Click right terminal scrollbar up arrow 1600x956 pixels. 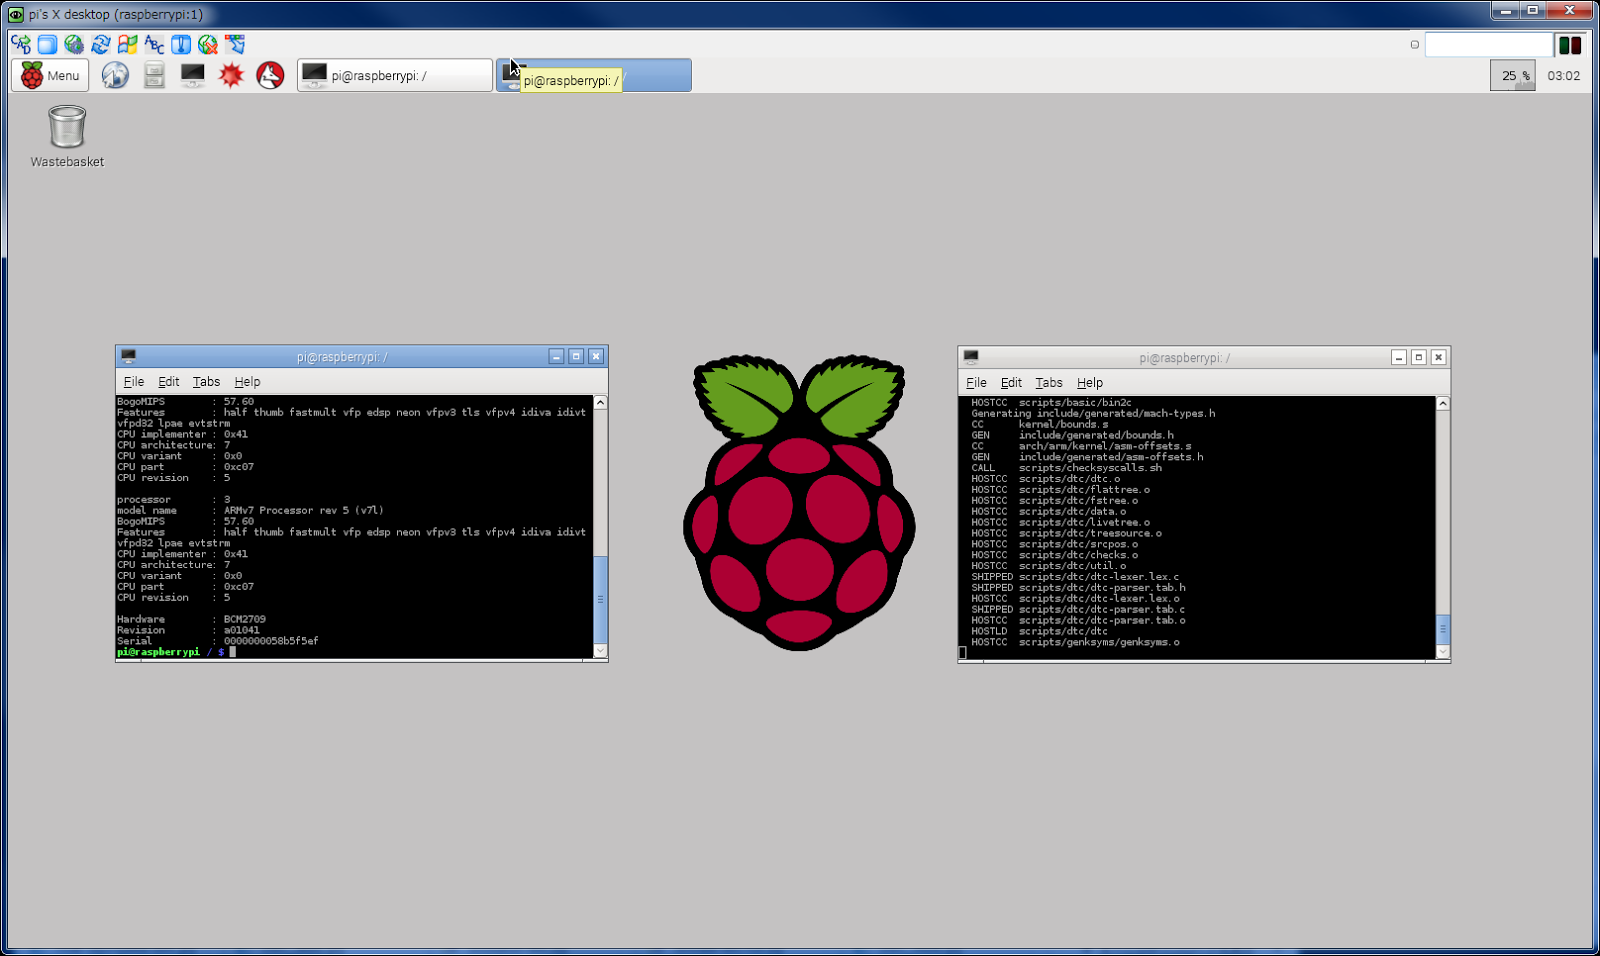(1443, 403)
